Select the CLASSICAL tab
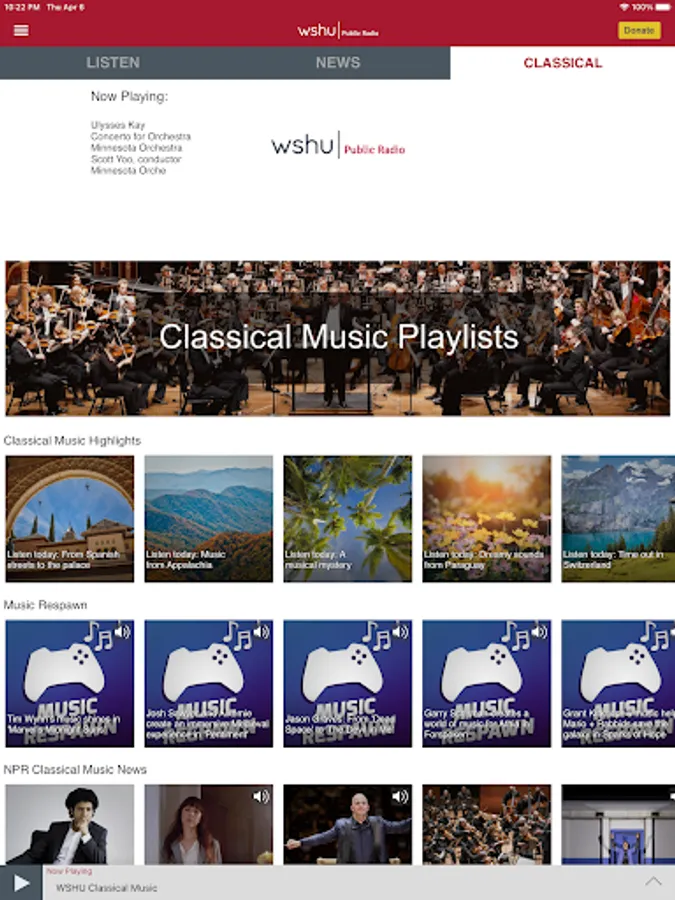 [562, 63]
